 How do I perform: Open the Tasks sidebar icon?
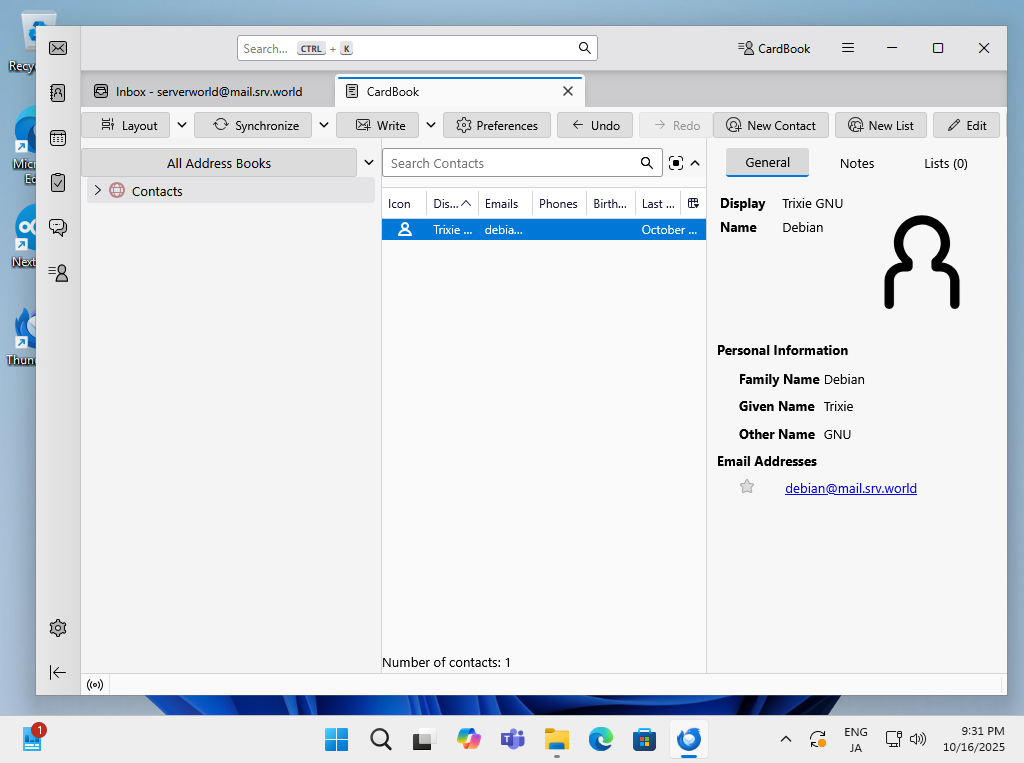point(58,182)
